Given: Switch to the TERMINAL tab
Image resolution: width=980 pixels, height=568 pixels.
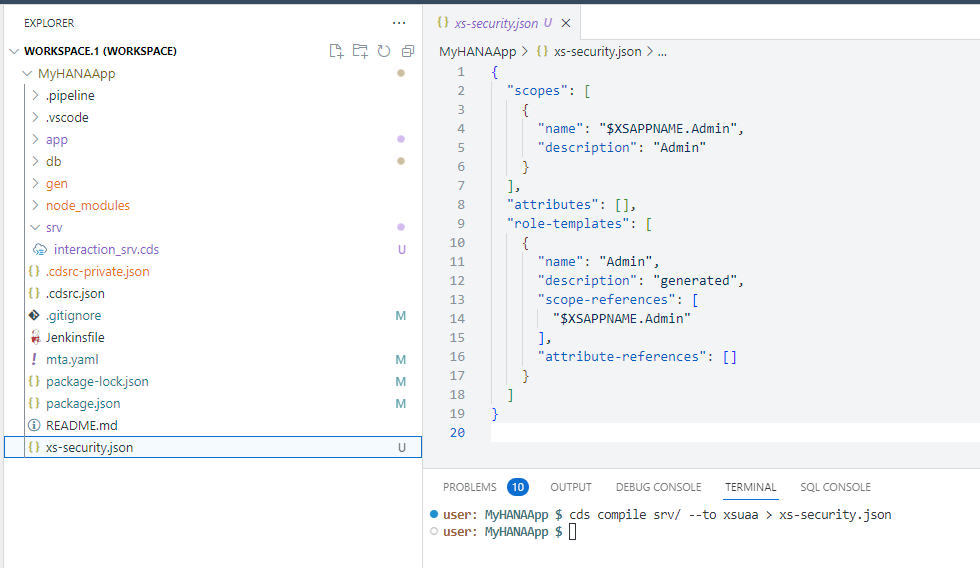Looking at the screenshot, I should tap(751, 487).
